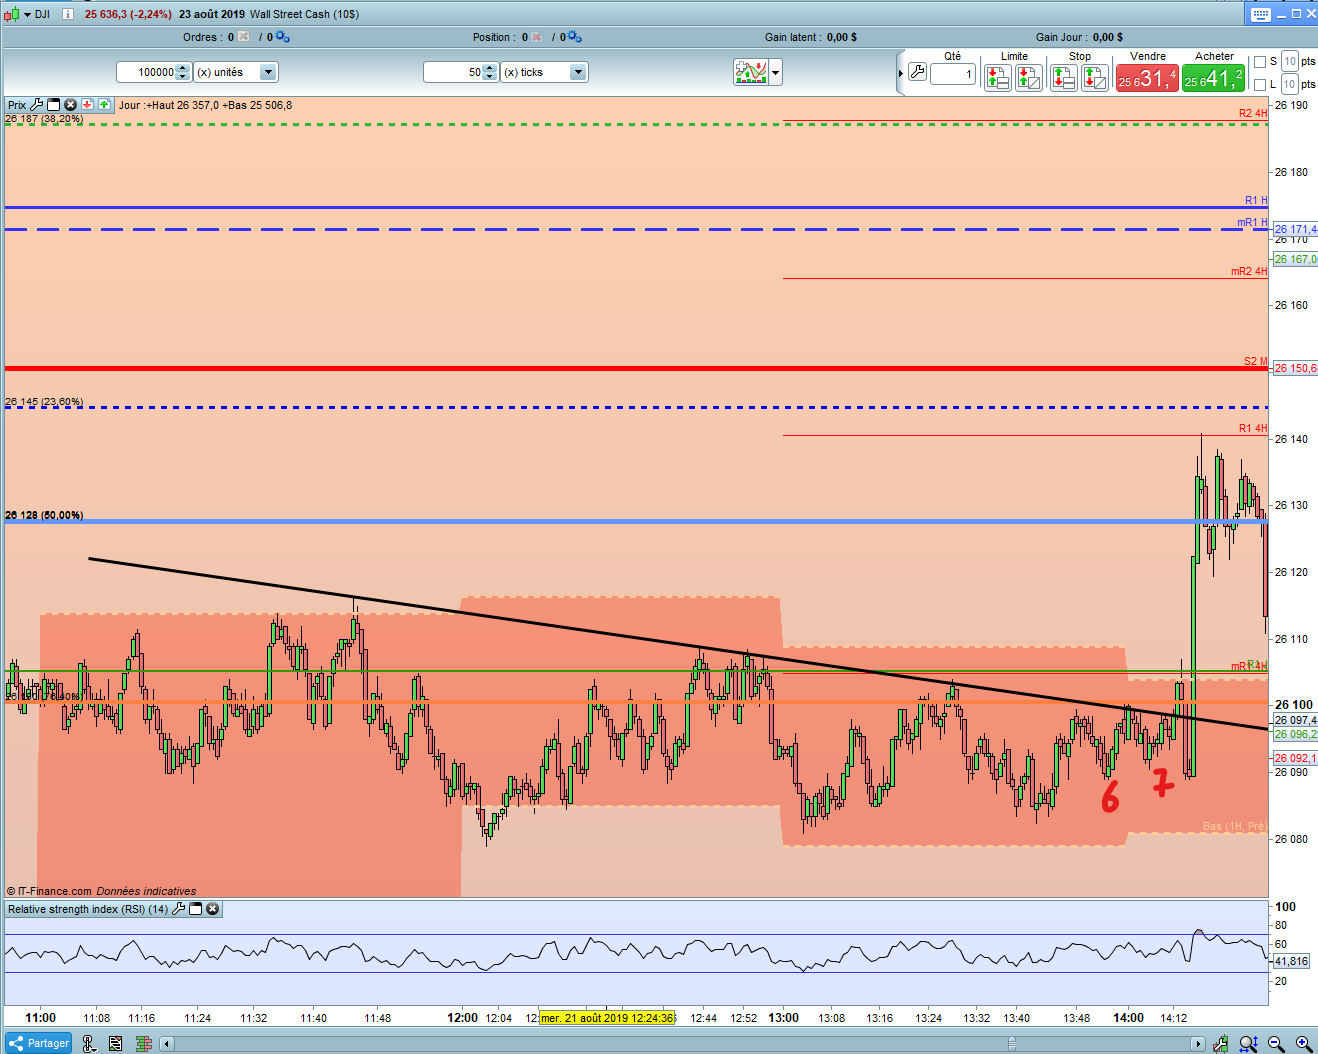Open the indicators and trading systems icon
The width and height of the screenshot is (1318, 1054).
click(751, 72)
